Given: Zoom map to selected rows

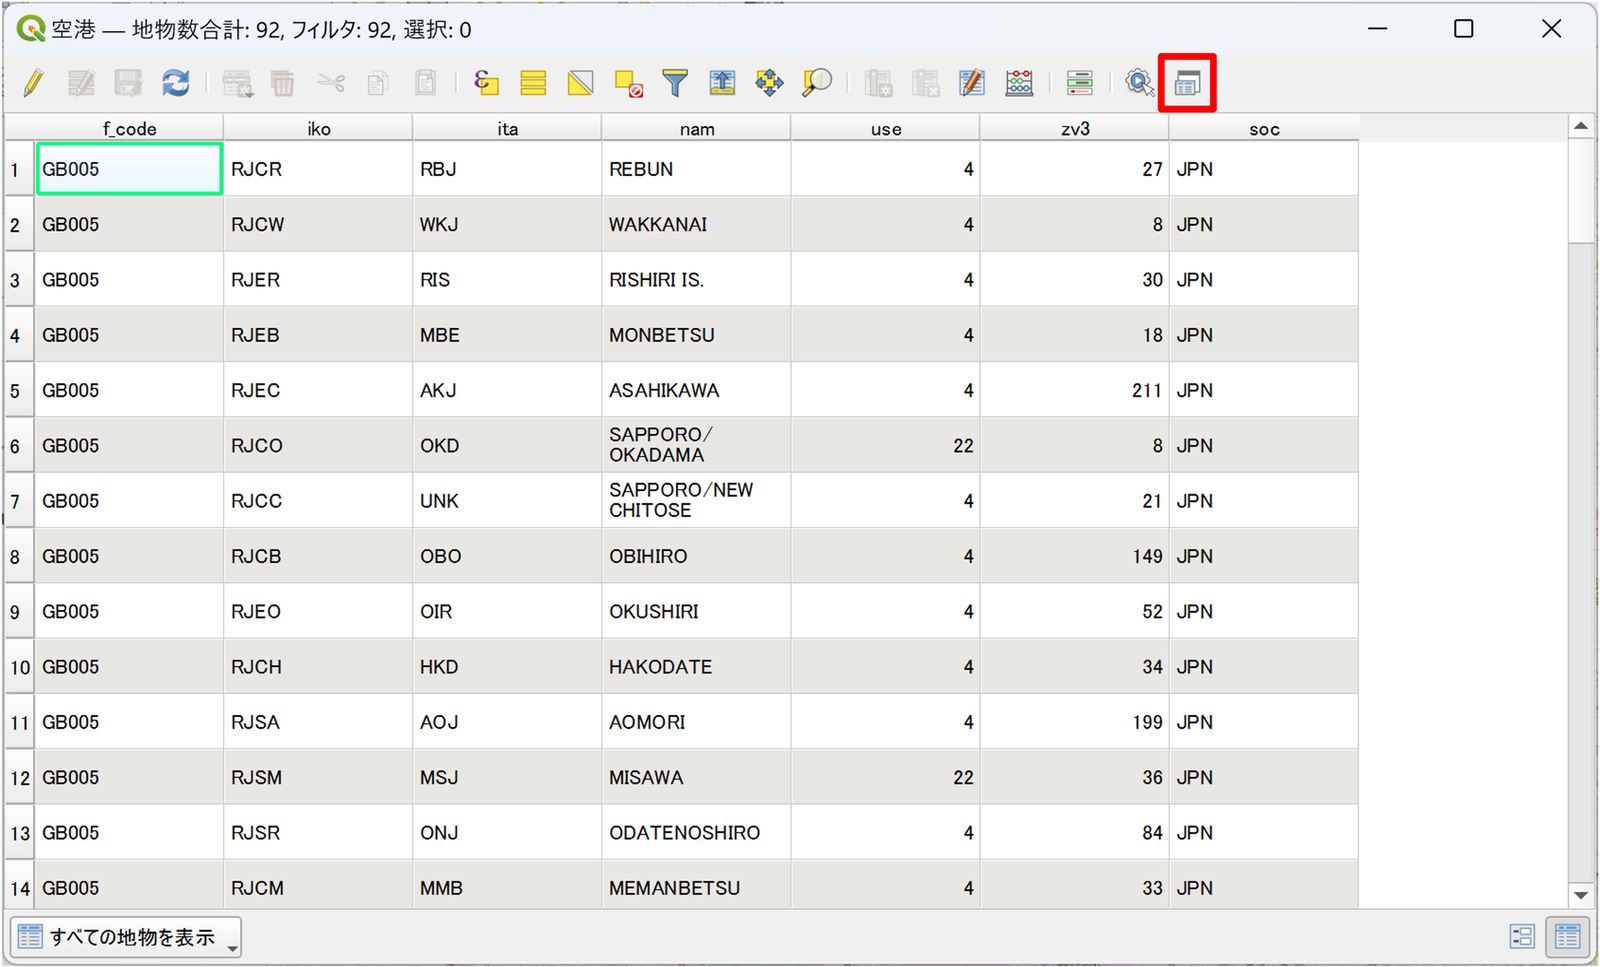Looking at the screenshot, I should coord(817,83).
